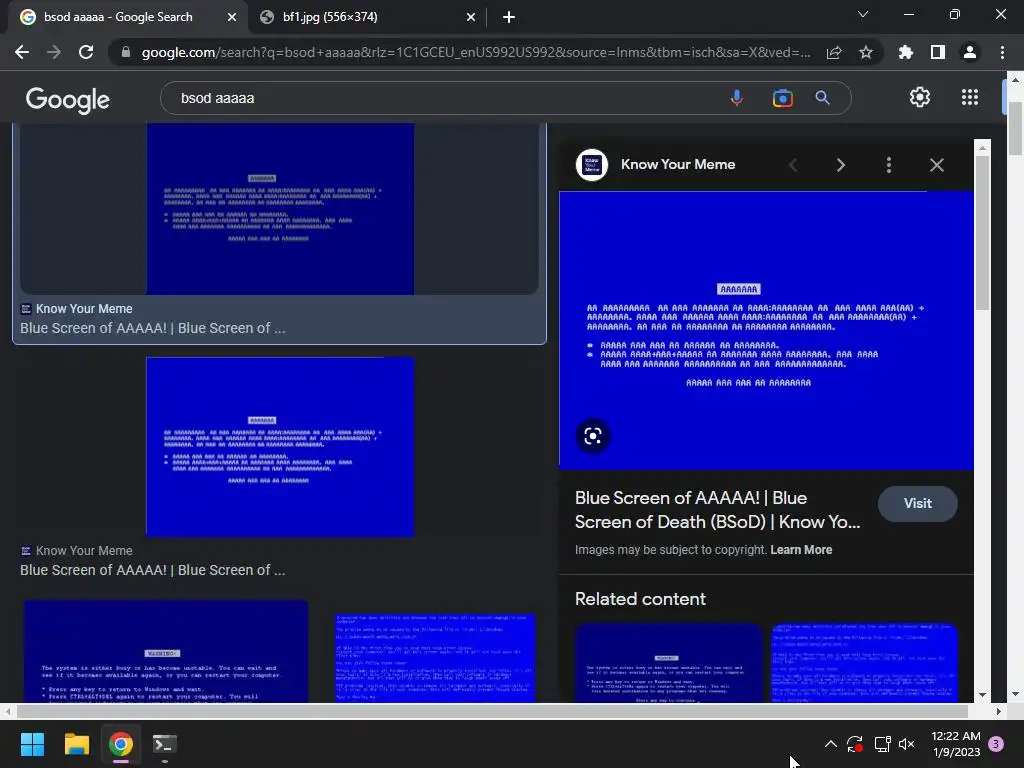Click the lock icon in address bar
Viewport: 1024px width, 768px height.
pyautogui.click(x=126, y=52)
